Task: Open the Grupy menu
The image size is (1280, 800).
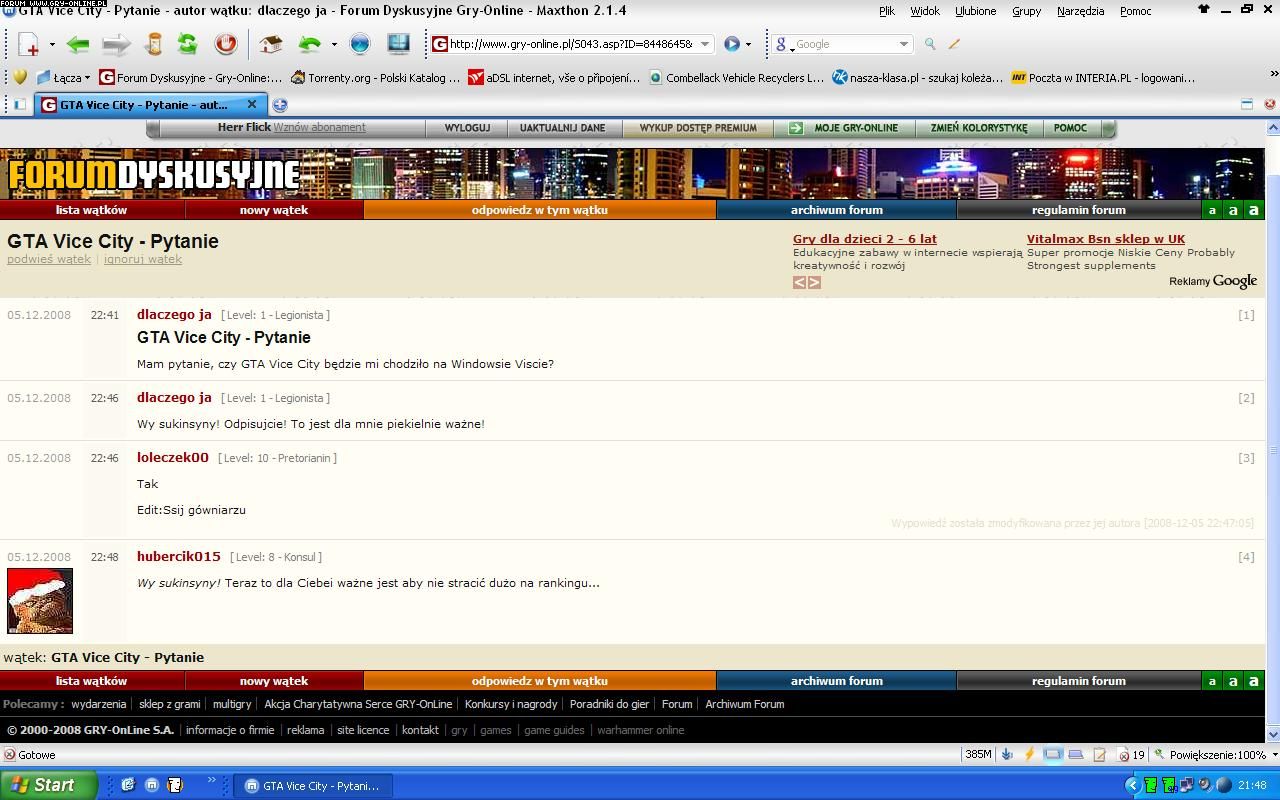Action: pyautogui.click(x=1026, y=11)
